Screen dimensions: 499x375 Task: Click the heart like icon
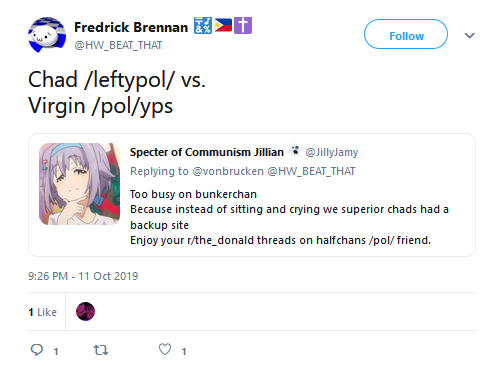click(165, 349)
